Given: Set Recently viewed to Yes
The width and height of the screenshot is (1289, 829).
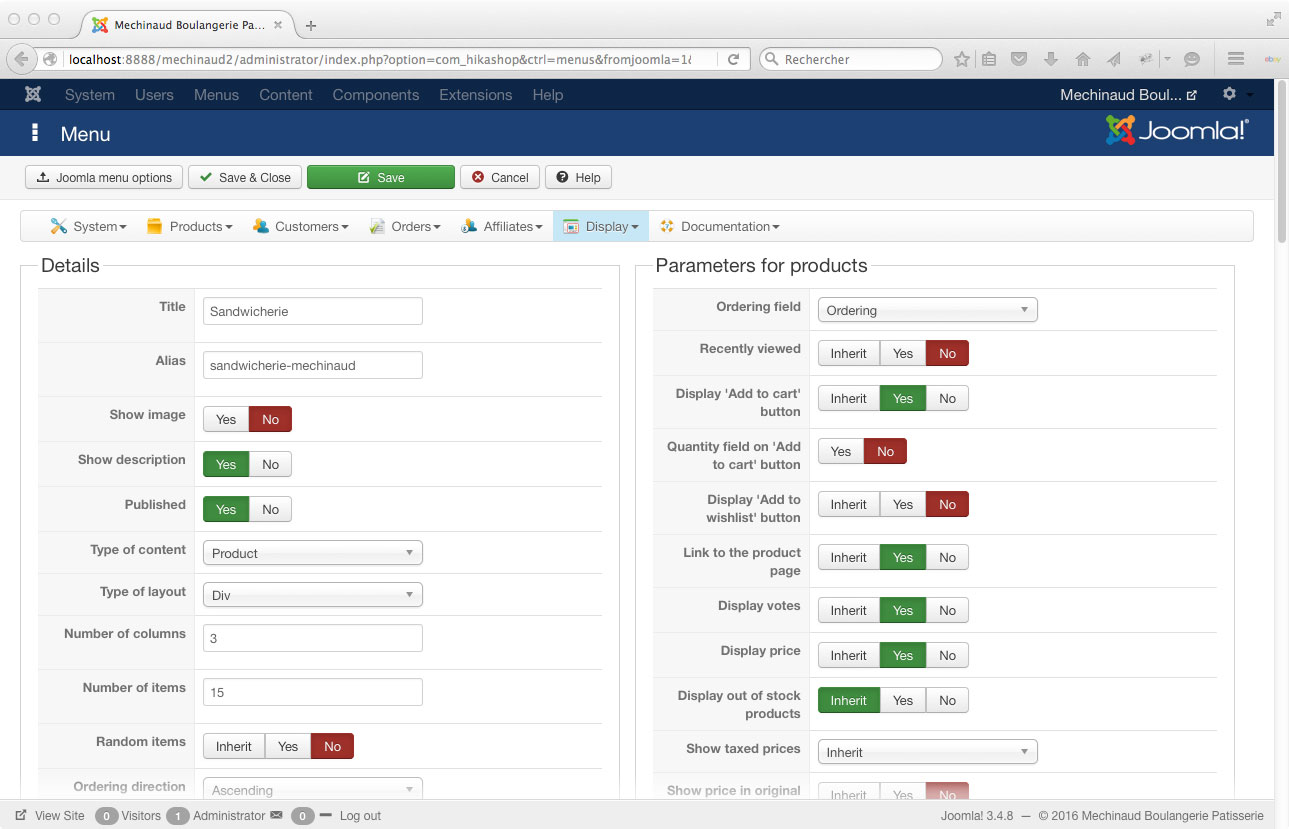Looking at the screenshot, I should 903,353.
